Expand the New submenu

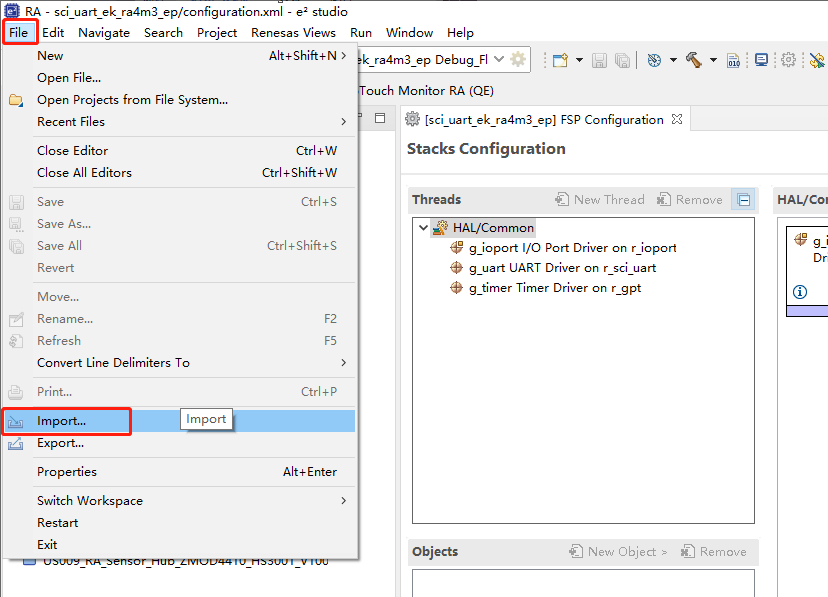coord(180,56)
